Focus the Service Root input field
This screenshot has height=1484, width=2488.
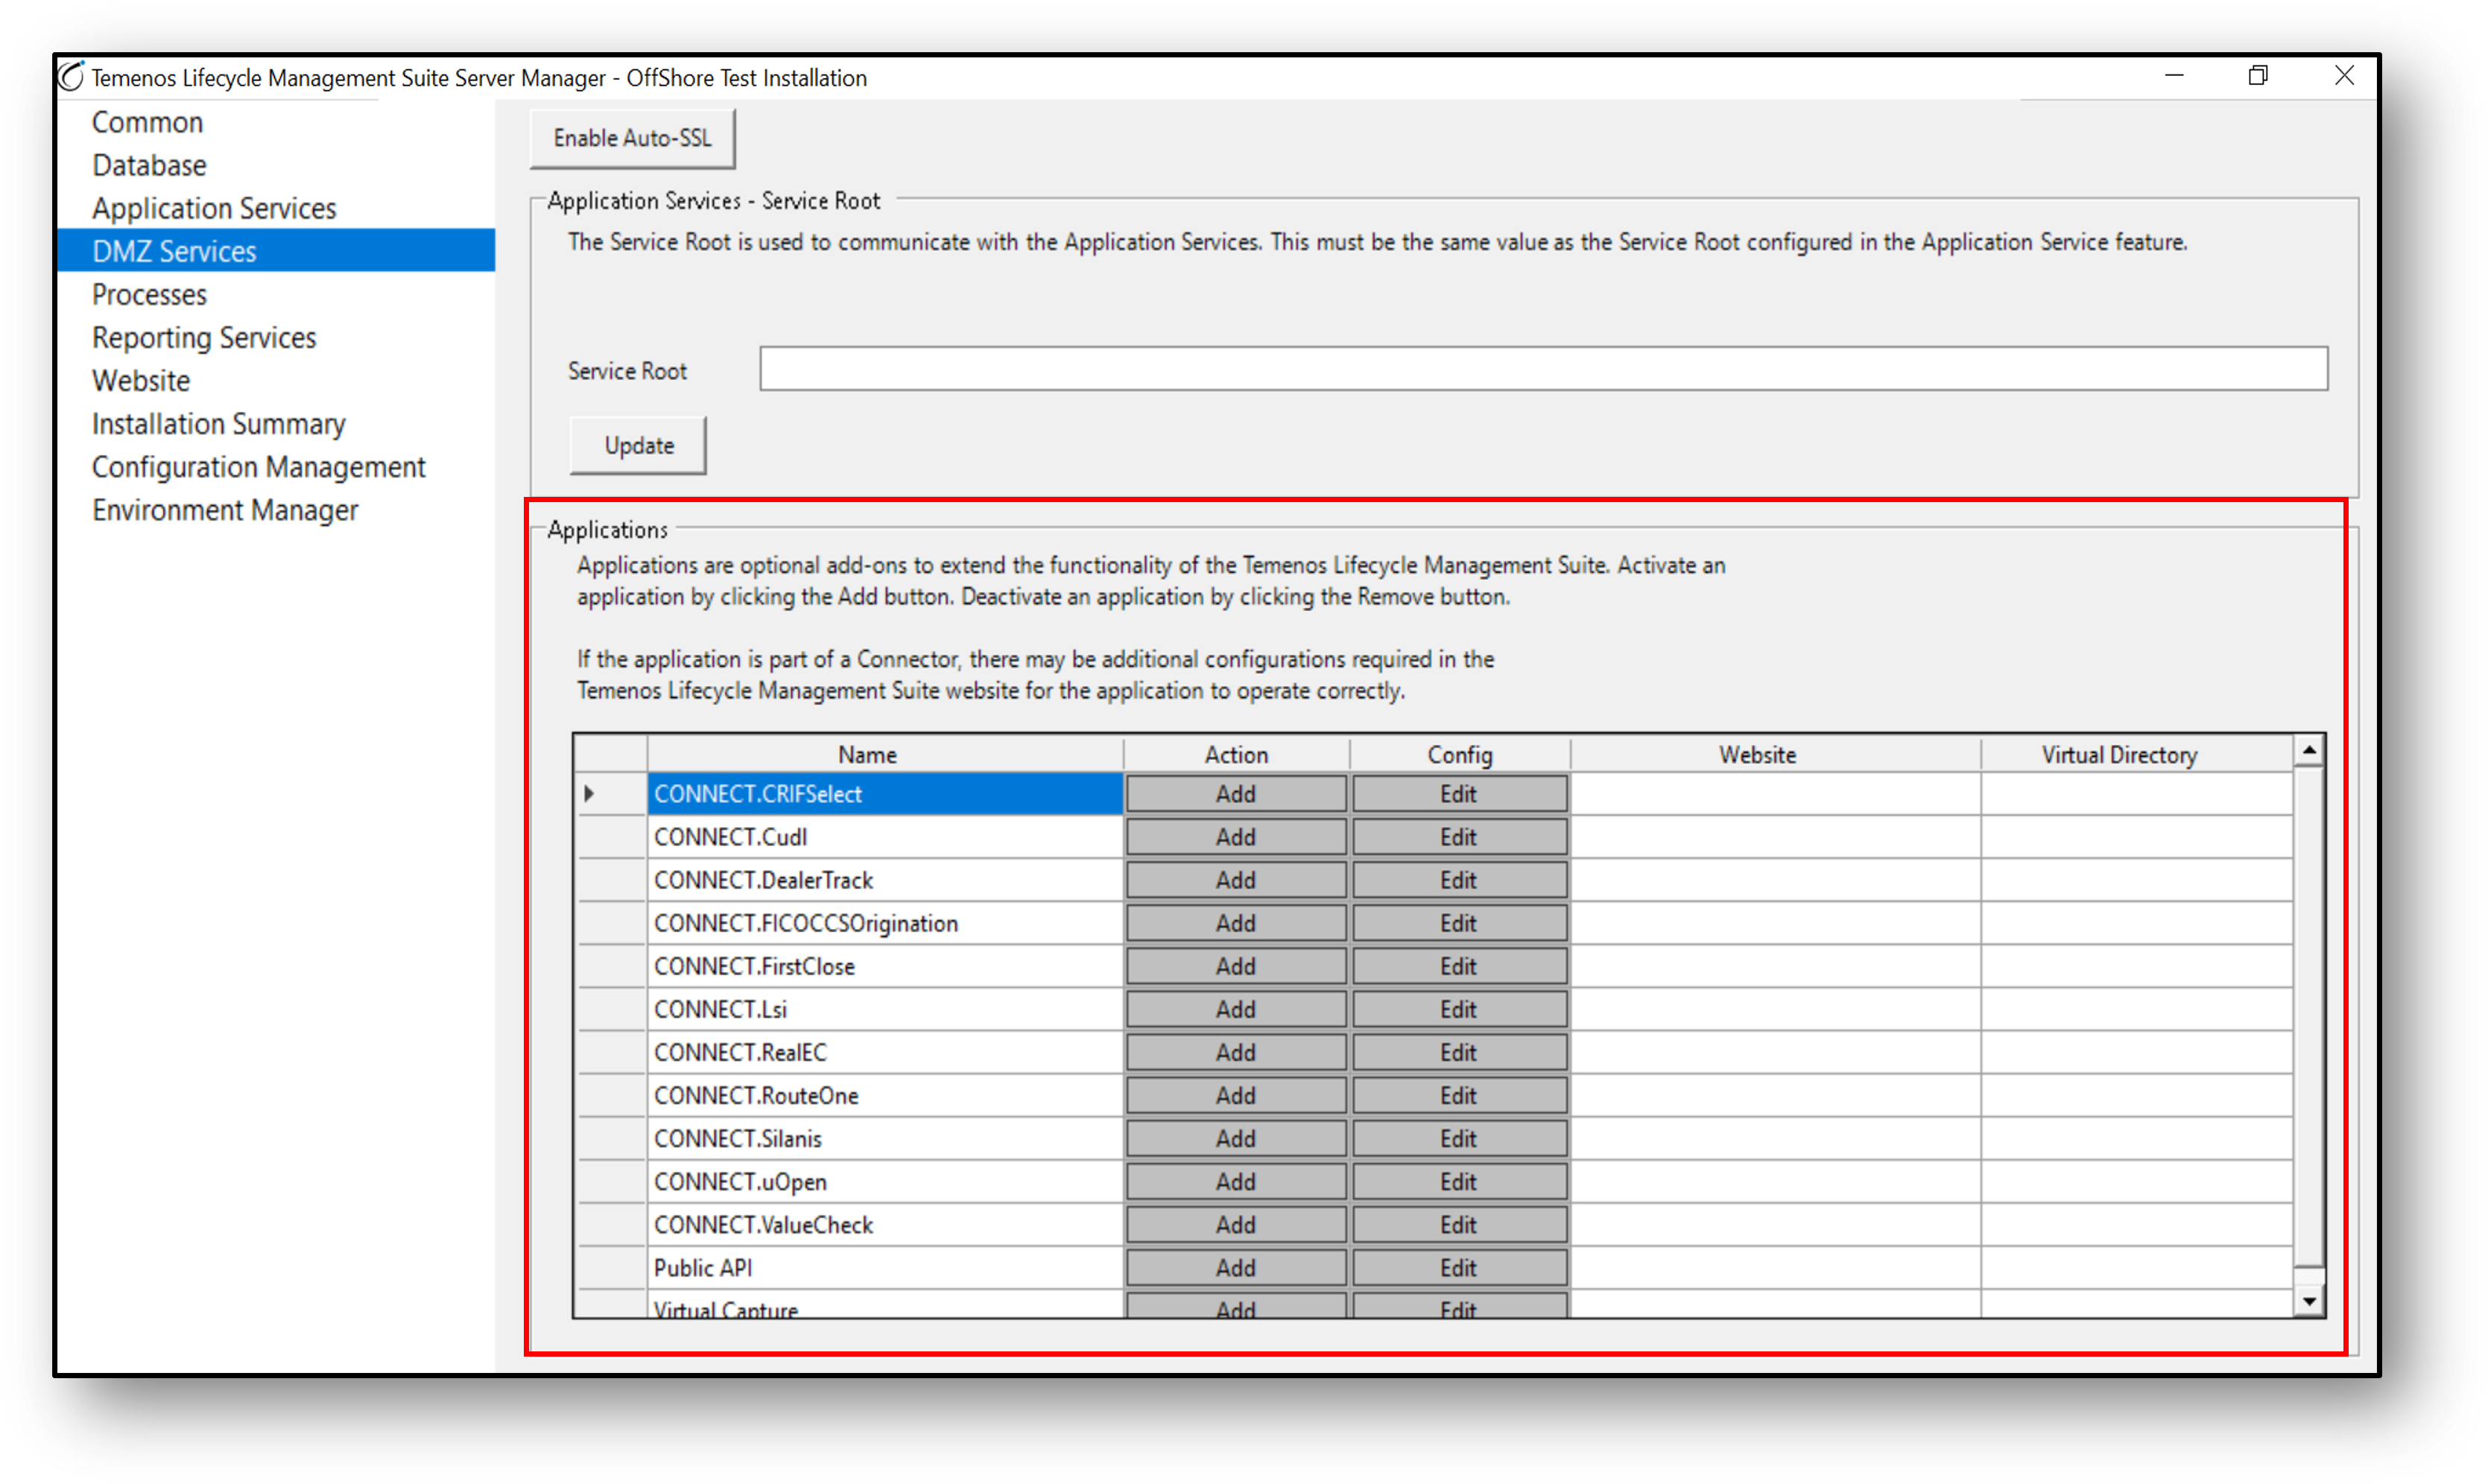tap(1543, 369)
